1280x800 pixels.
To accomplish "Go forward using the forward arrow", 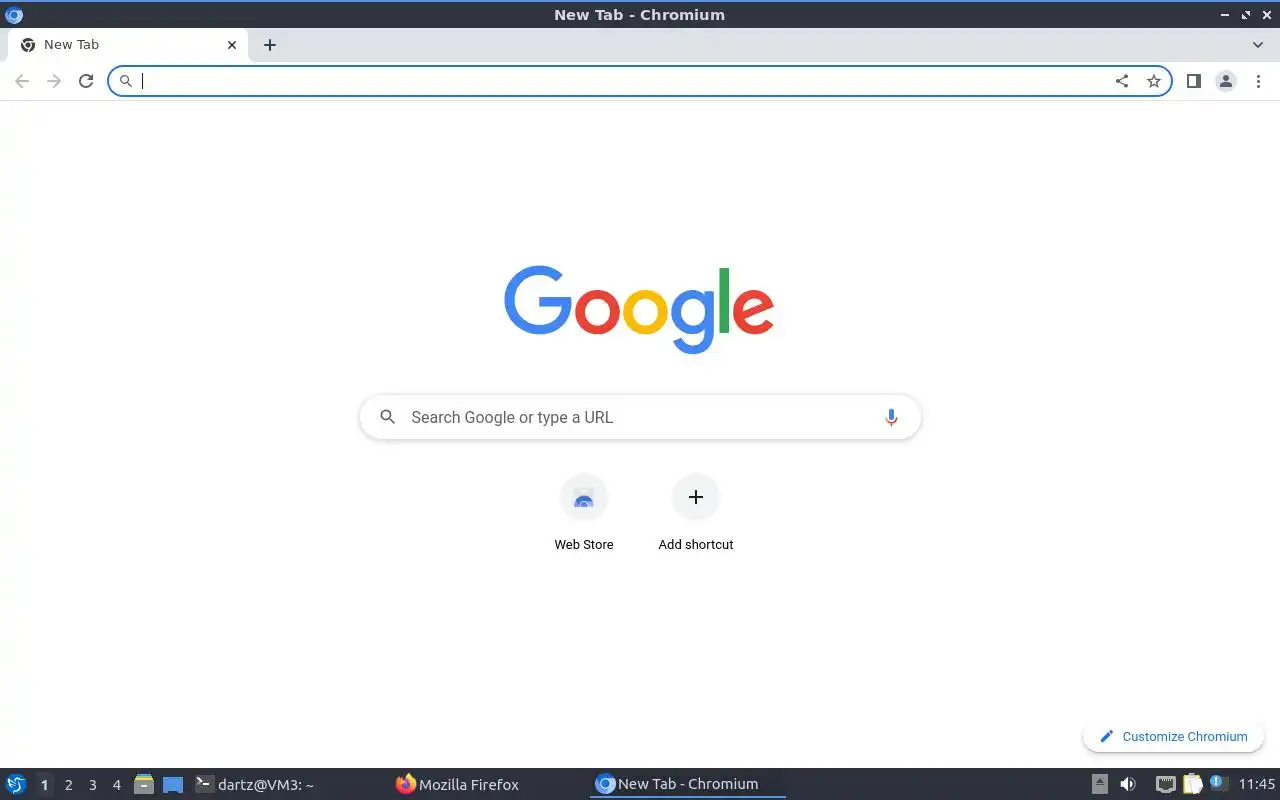I will point(54,81).
